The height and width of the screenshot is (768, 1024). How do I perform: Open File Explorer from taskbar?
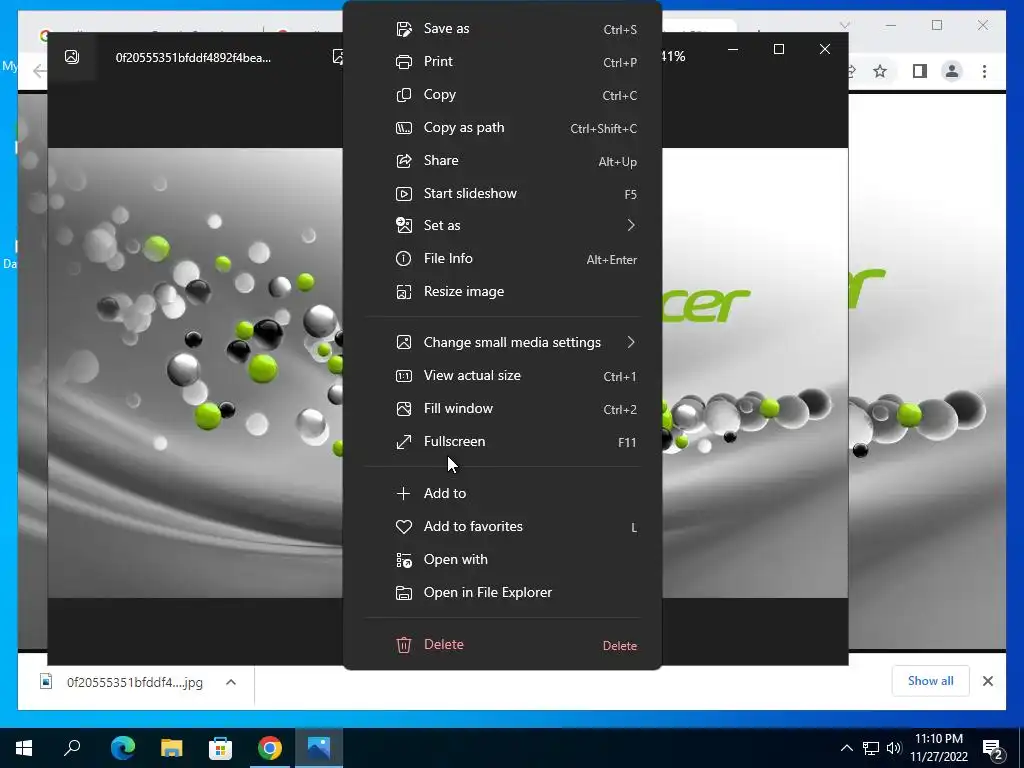(x=172, y=747)
